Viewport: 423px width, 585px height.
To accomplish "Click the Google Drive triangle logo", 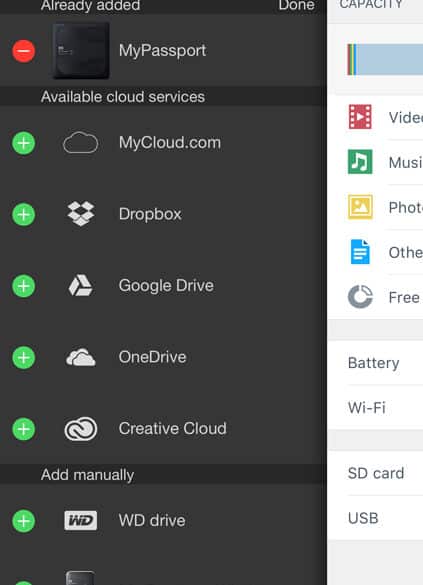I will (x=81, y=285).
